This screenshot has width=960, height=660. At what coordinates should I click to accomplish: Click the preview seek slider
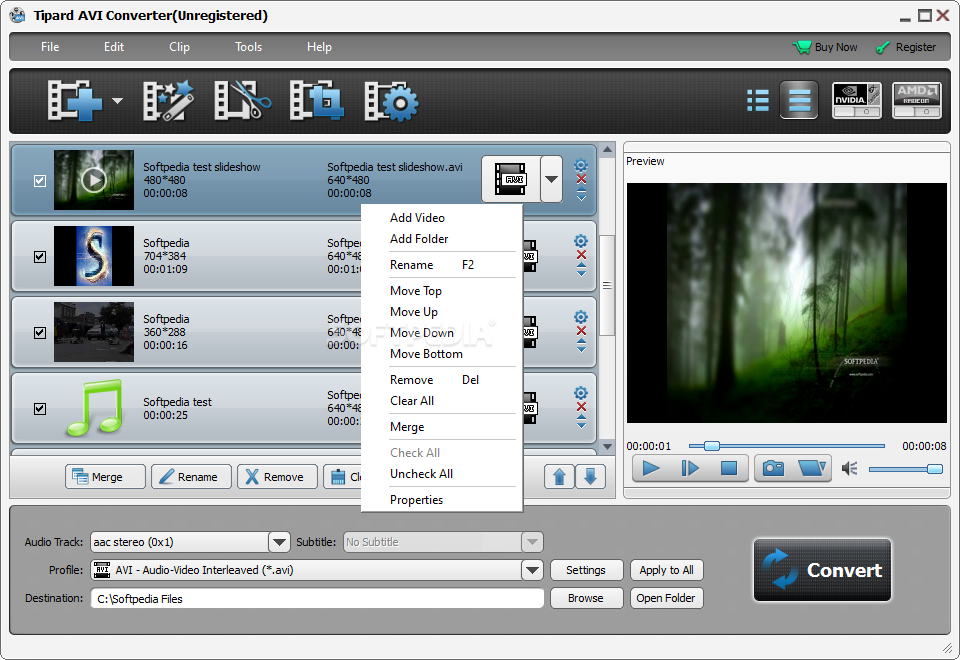[787, 446]
